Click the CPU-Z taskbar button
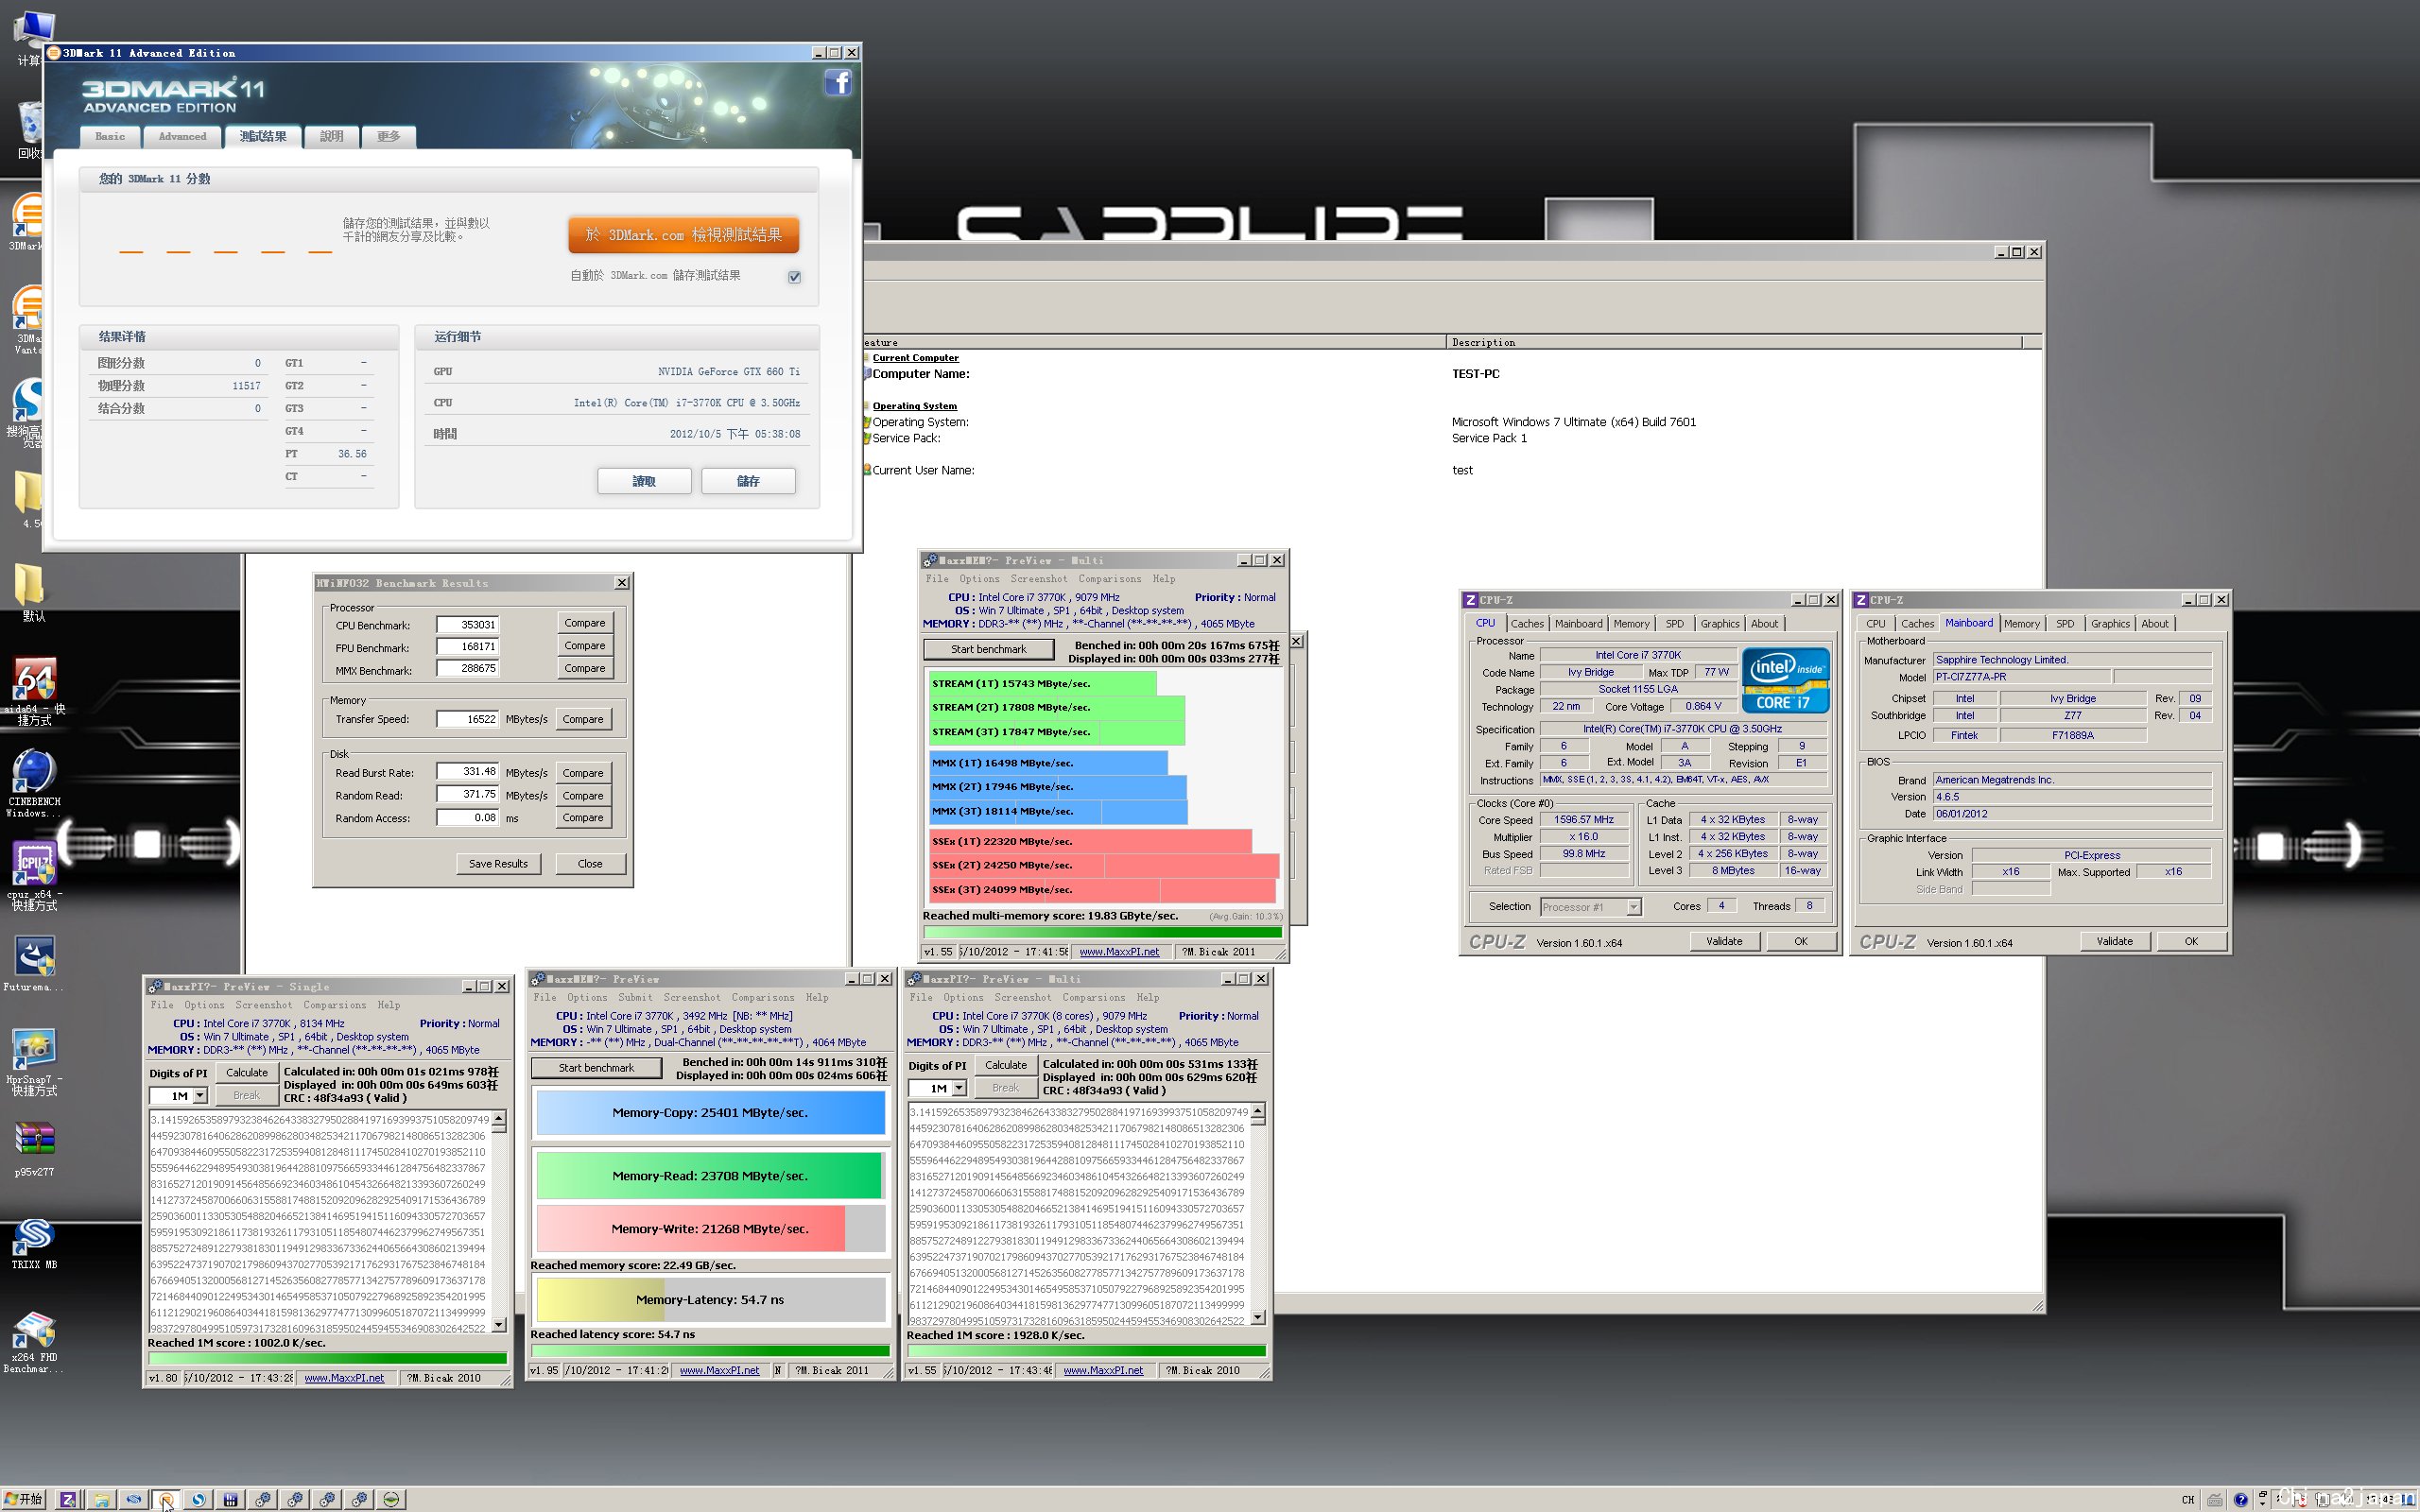The height and width of the screenshot is (1512, 2420). coord(68,1499)
